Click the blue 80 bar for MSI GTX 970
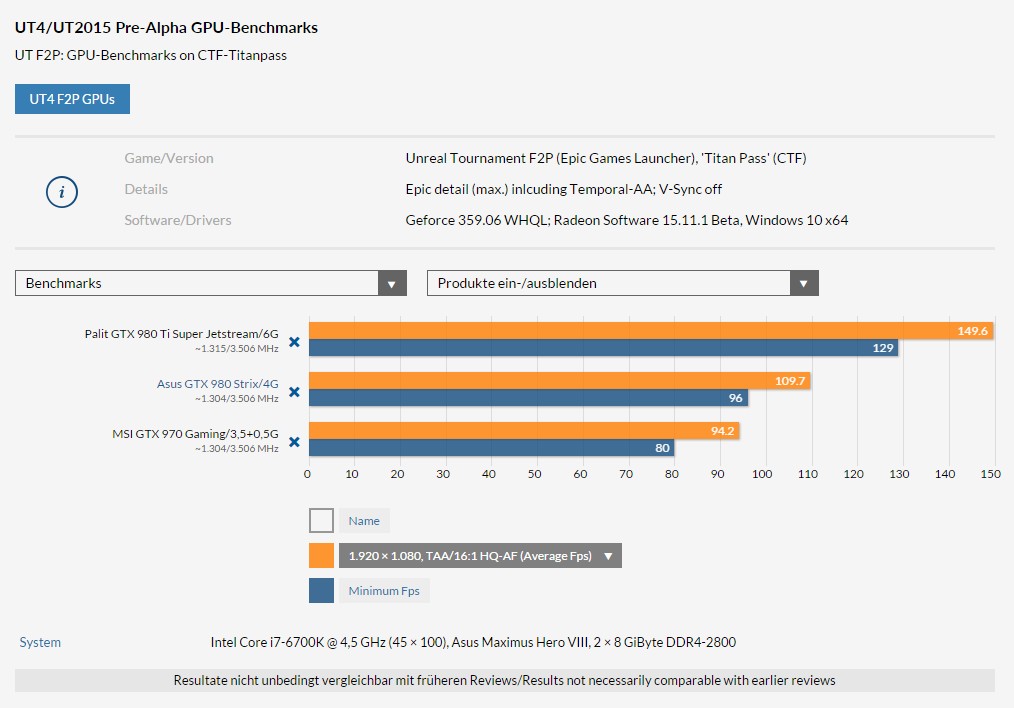The height and width of the screenshot is (708, 1014). point(491,447)
